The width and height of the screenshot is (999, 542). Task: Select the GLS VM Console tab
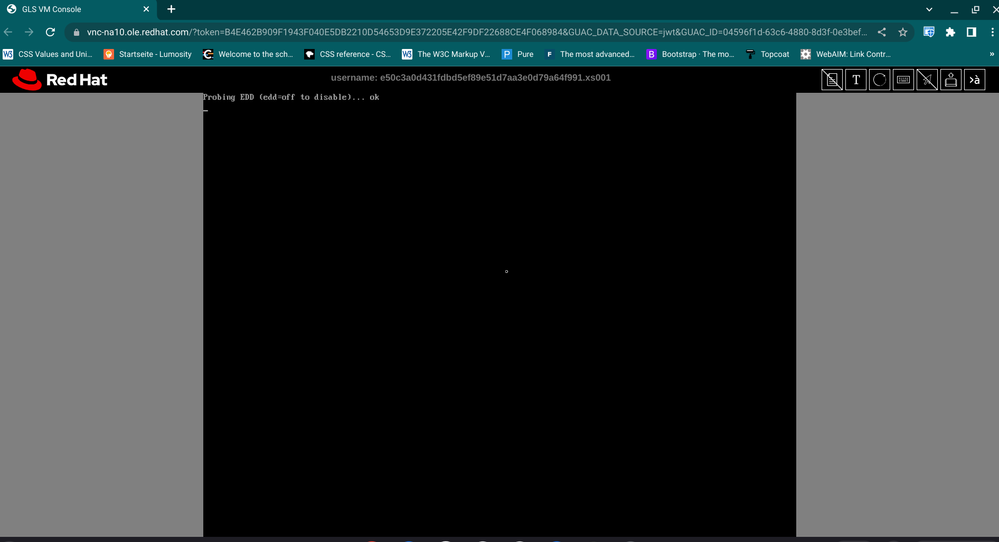[x=75, y=9]
